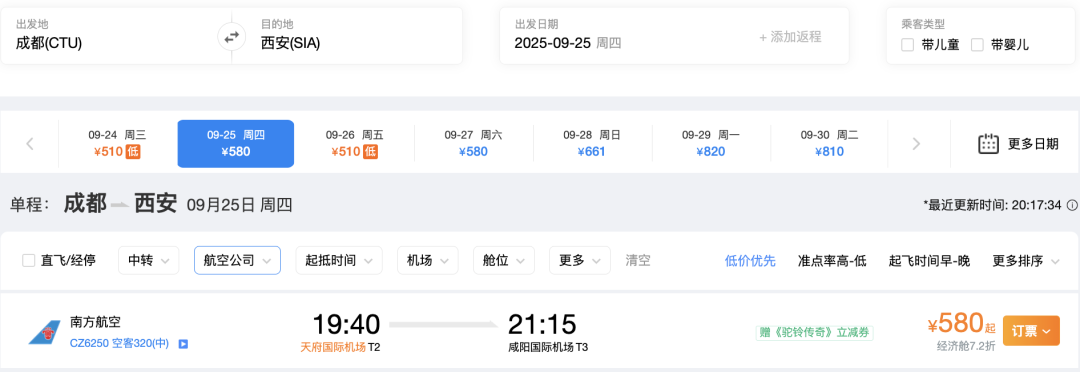Open the 更多 filter dropdown

(x=579, y=260)
